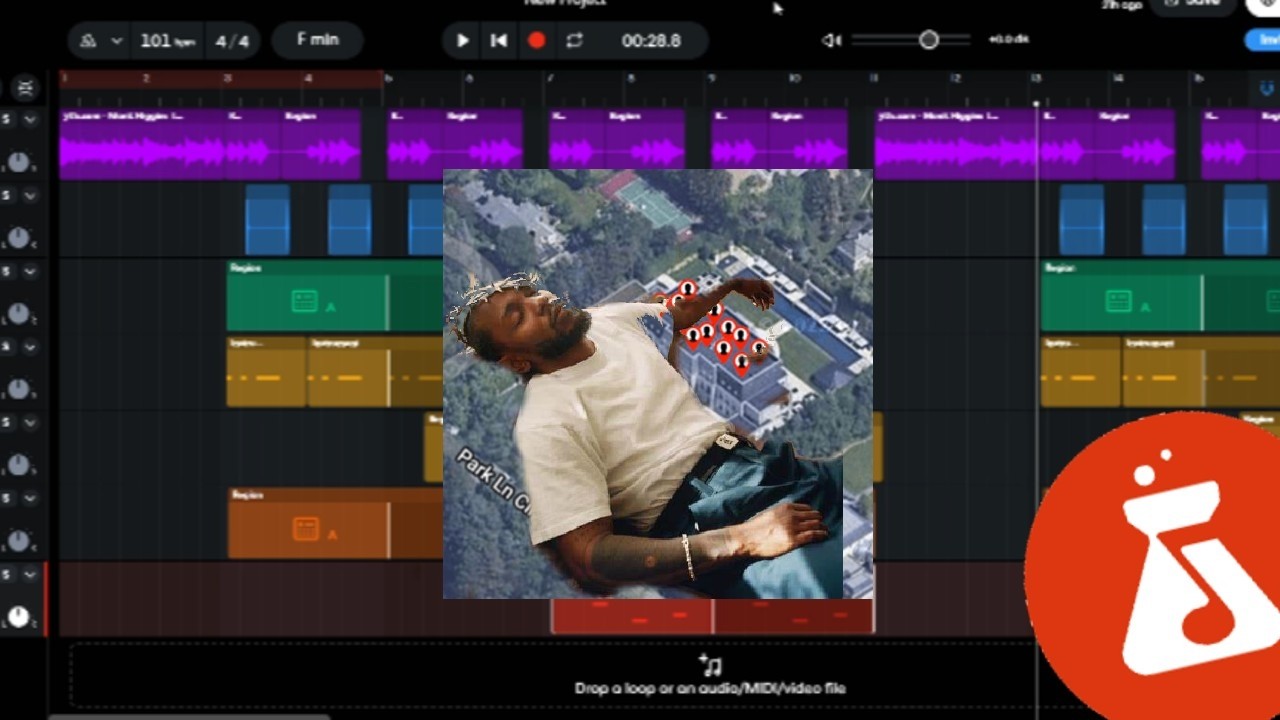Solo the green Region track
Image resolution: width=1280 pixels, height=720 pixels.
point(7,271)
